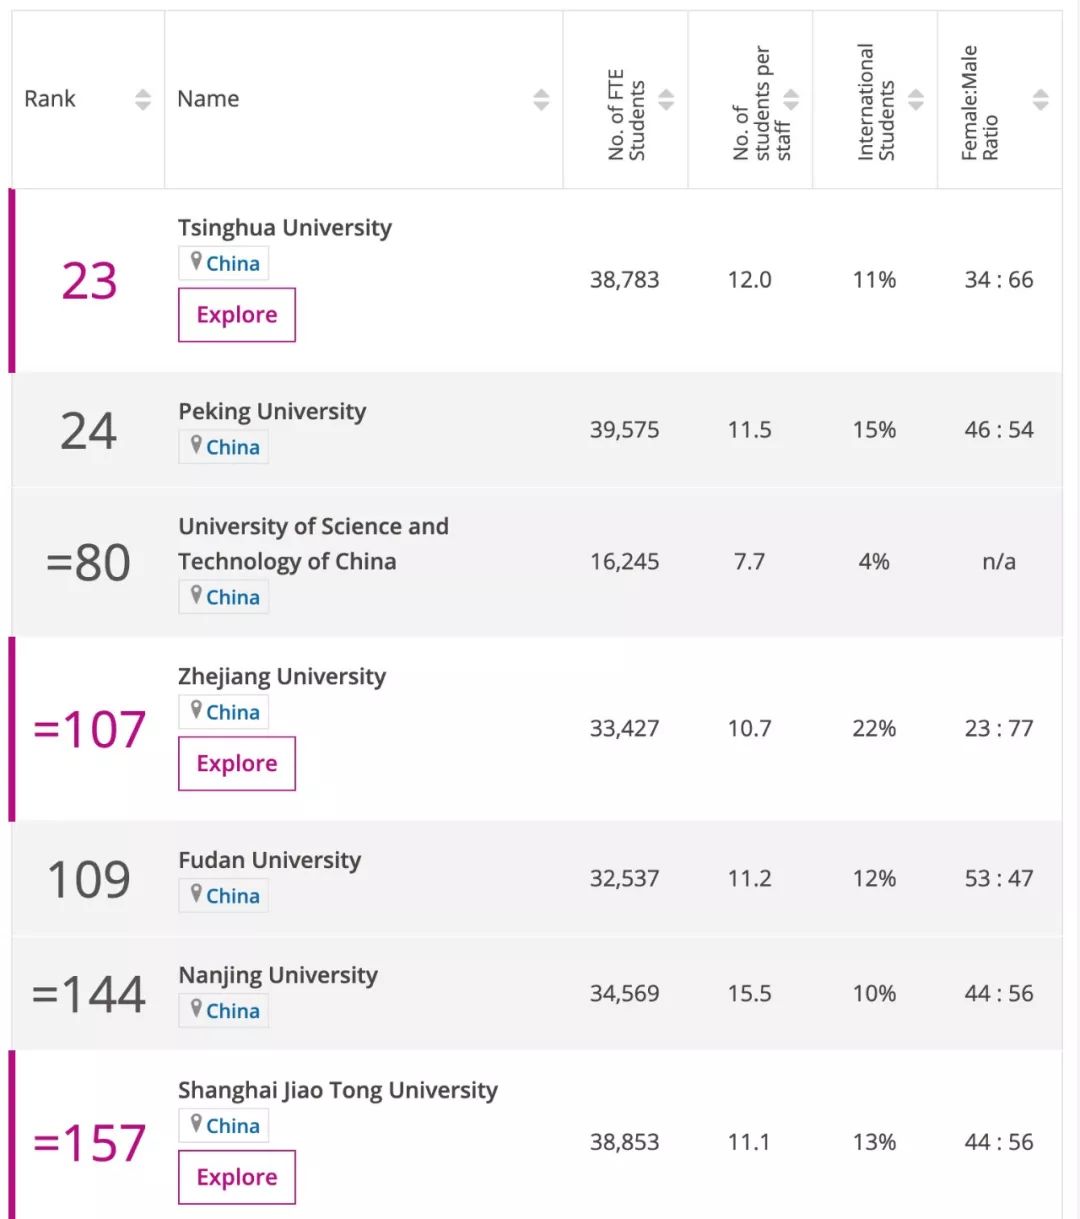Open Nanjing University name link

click(278, 975)
